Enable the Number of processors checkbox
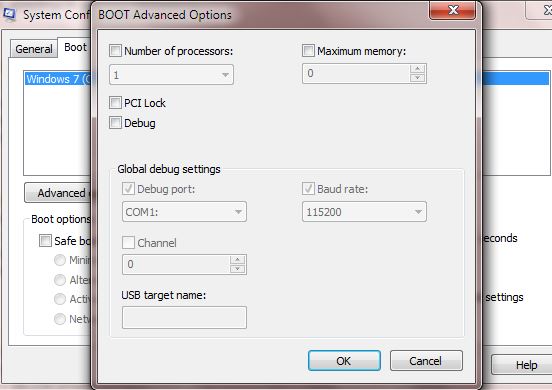 coord(115,51)
